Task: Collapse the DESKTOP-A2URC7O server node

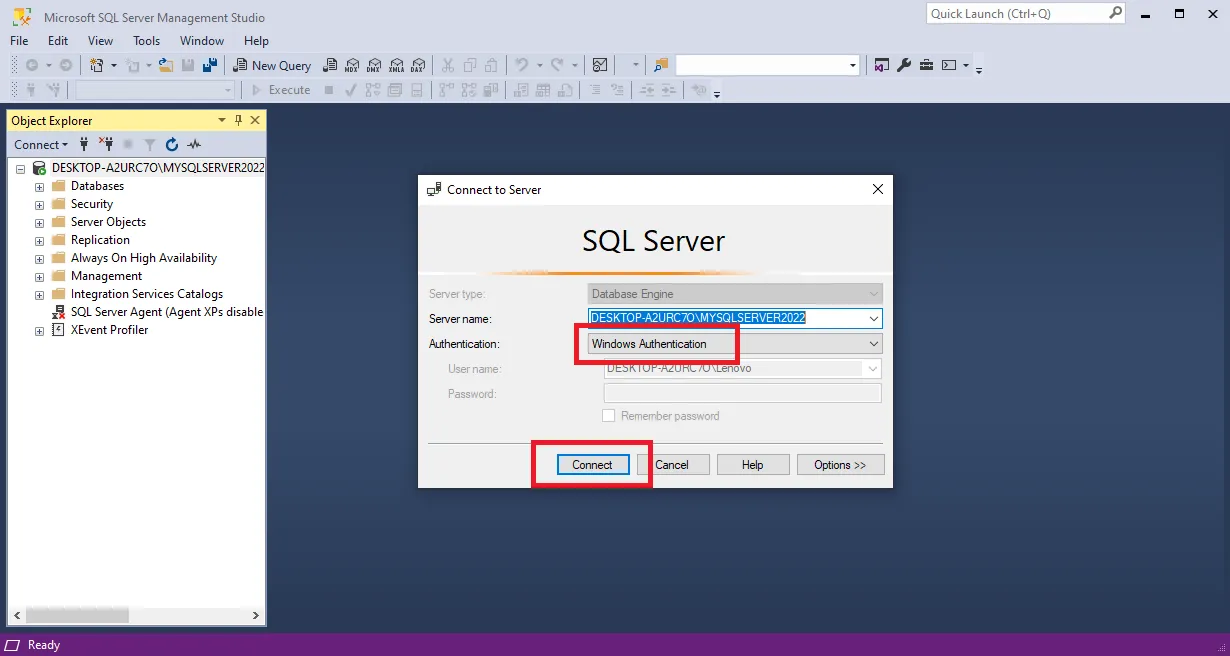Action: (20, 169)
